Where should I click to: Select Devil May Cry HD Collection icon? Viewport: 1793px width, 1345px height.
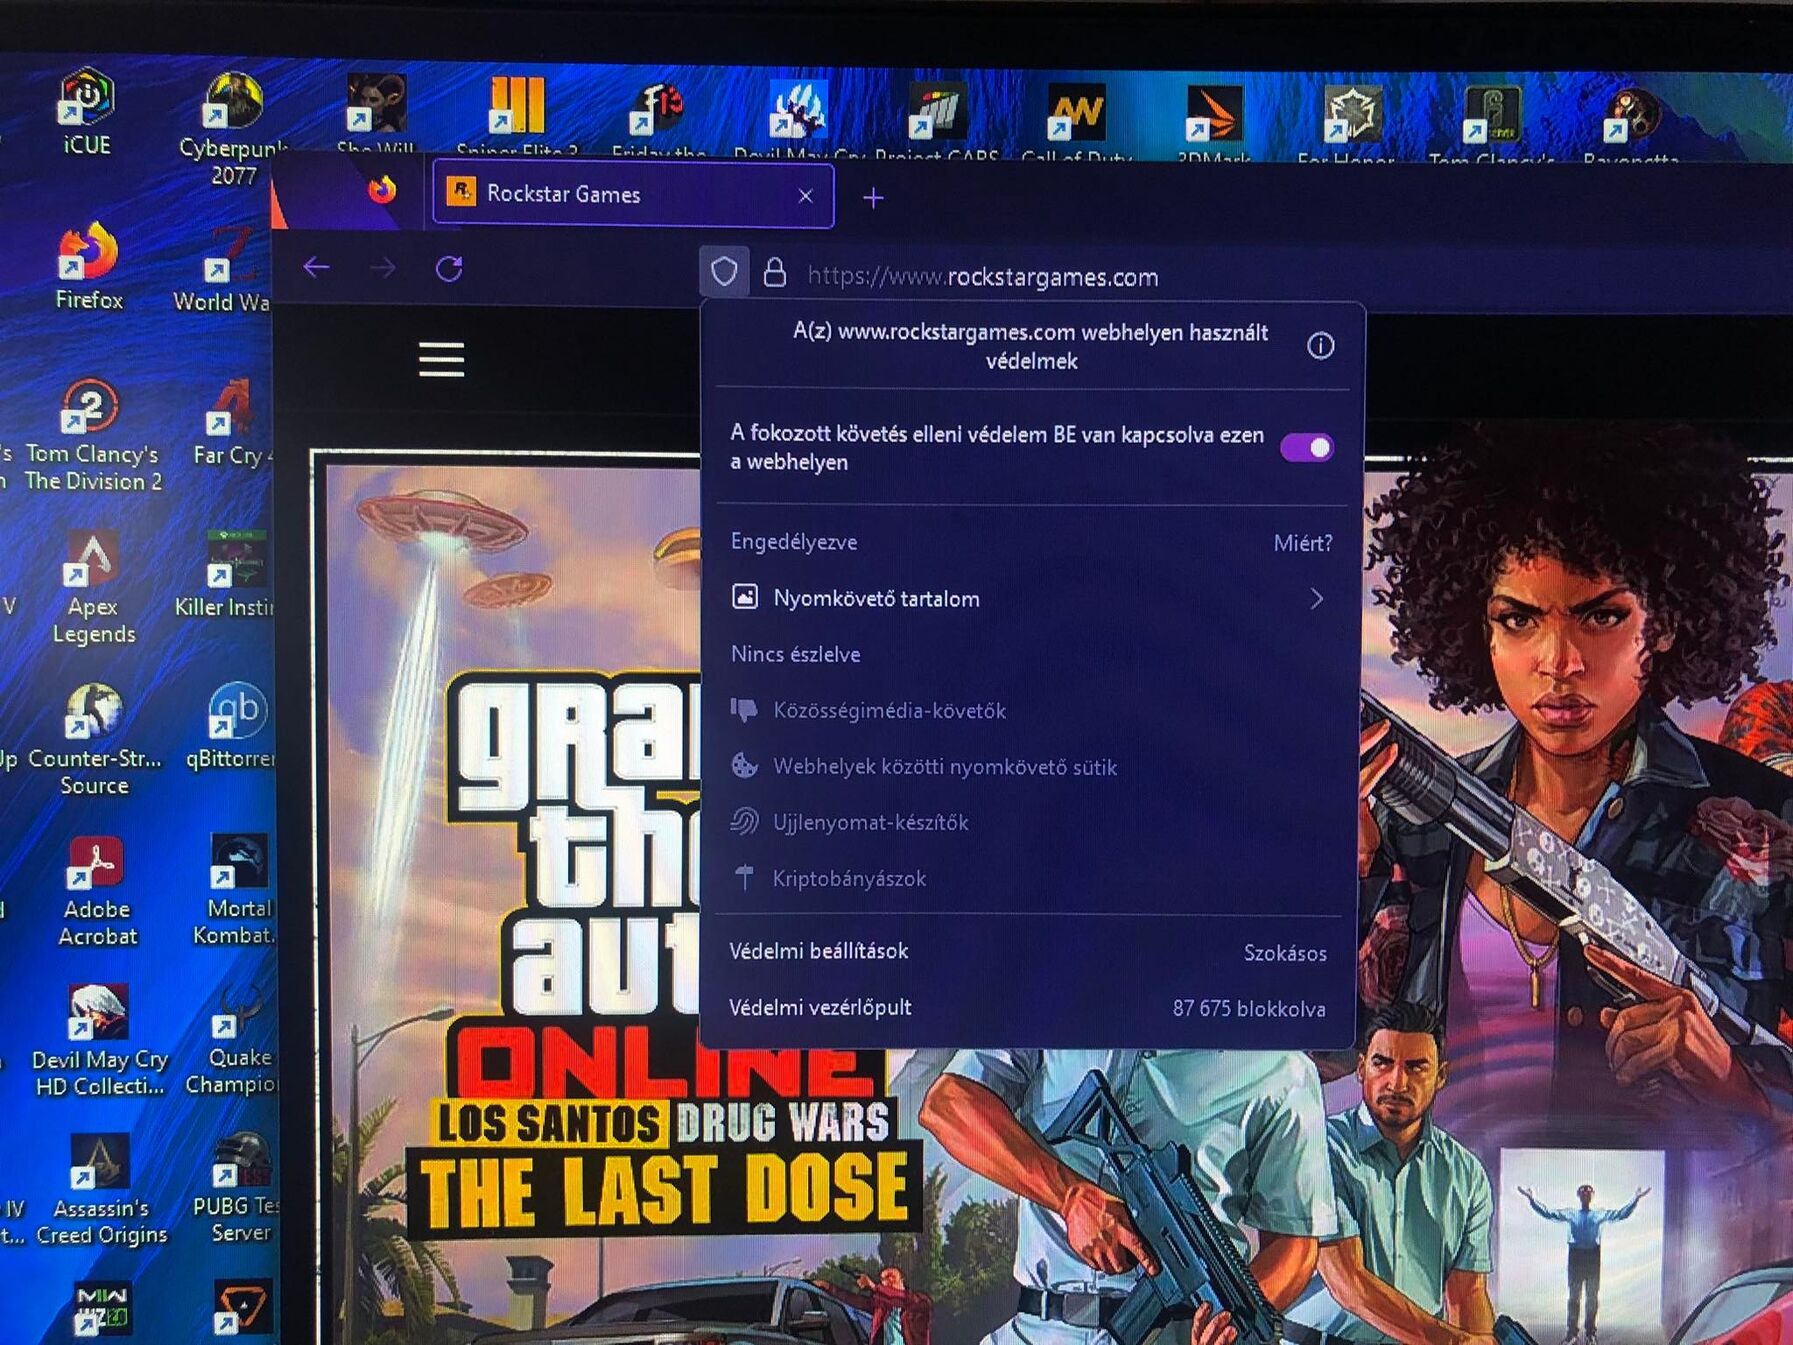tap(99, 1041)
